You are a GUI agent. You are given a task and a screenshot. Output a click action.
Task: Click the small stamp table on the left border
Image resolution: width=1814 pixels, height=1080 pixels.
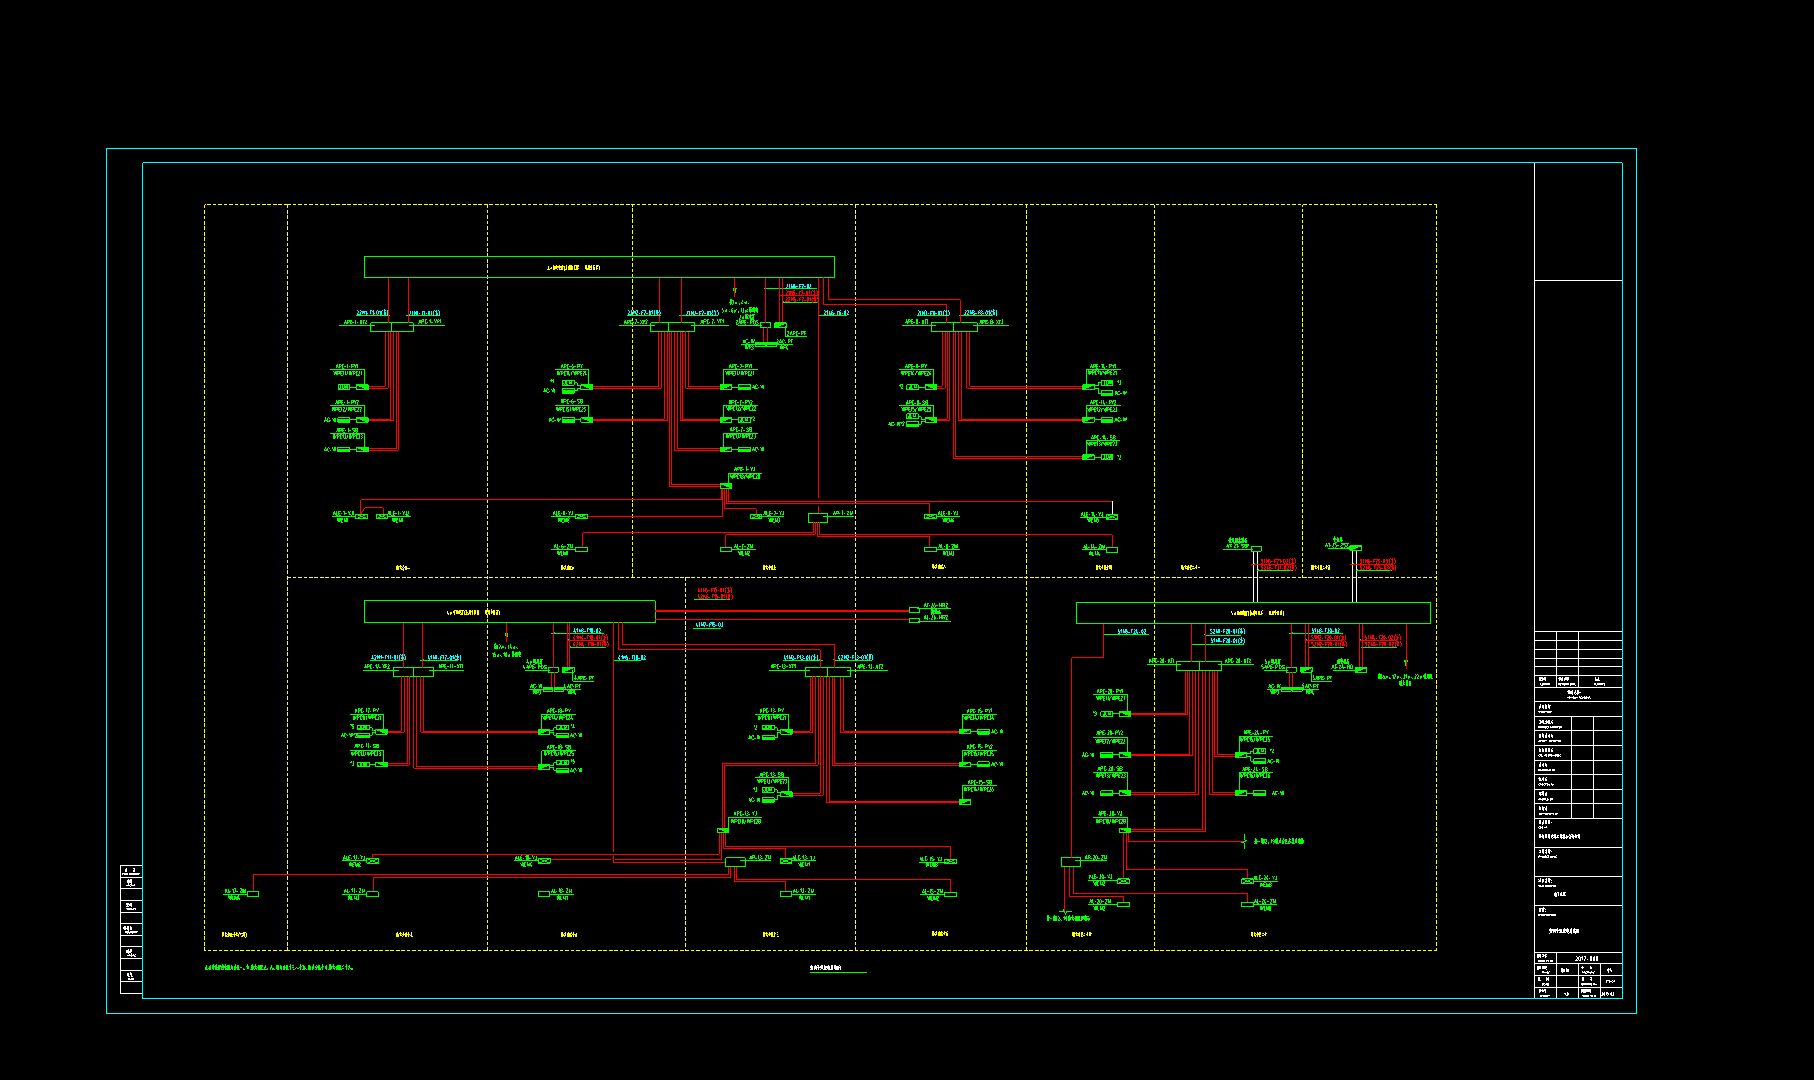[131, 929]
